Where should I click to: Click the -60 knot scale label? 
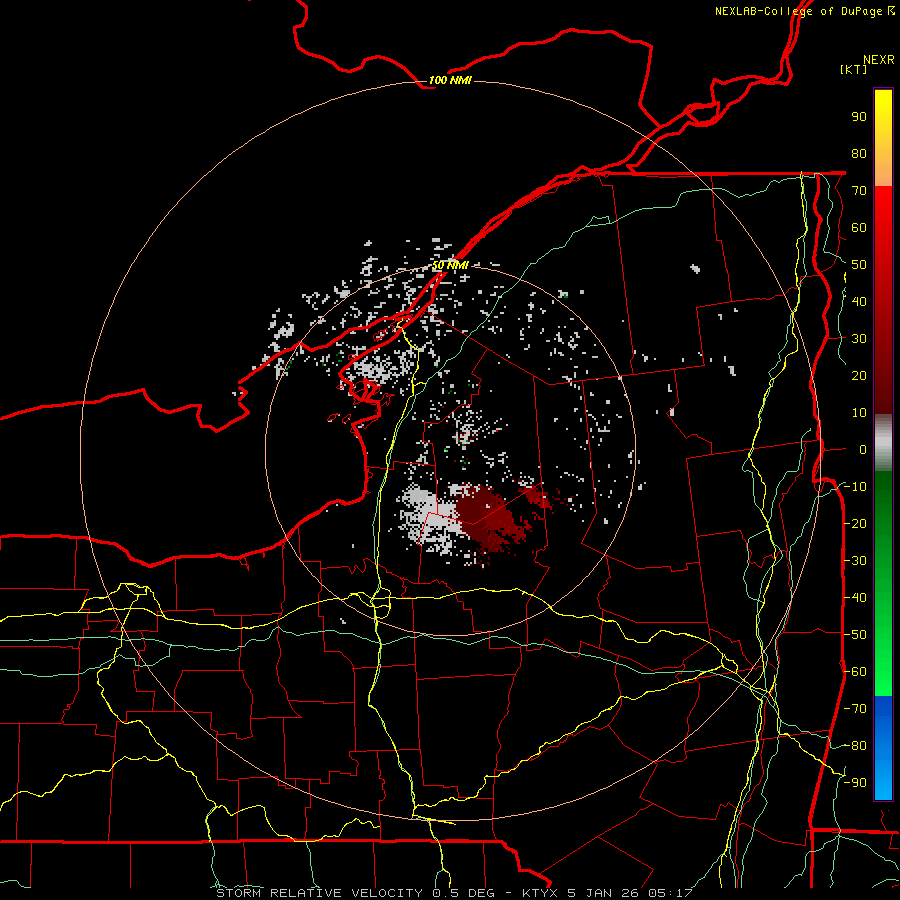[855, 672]
